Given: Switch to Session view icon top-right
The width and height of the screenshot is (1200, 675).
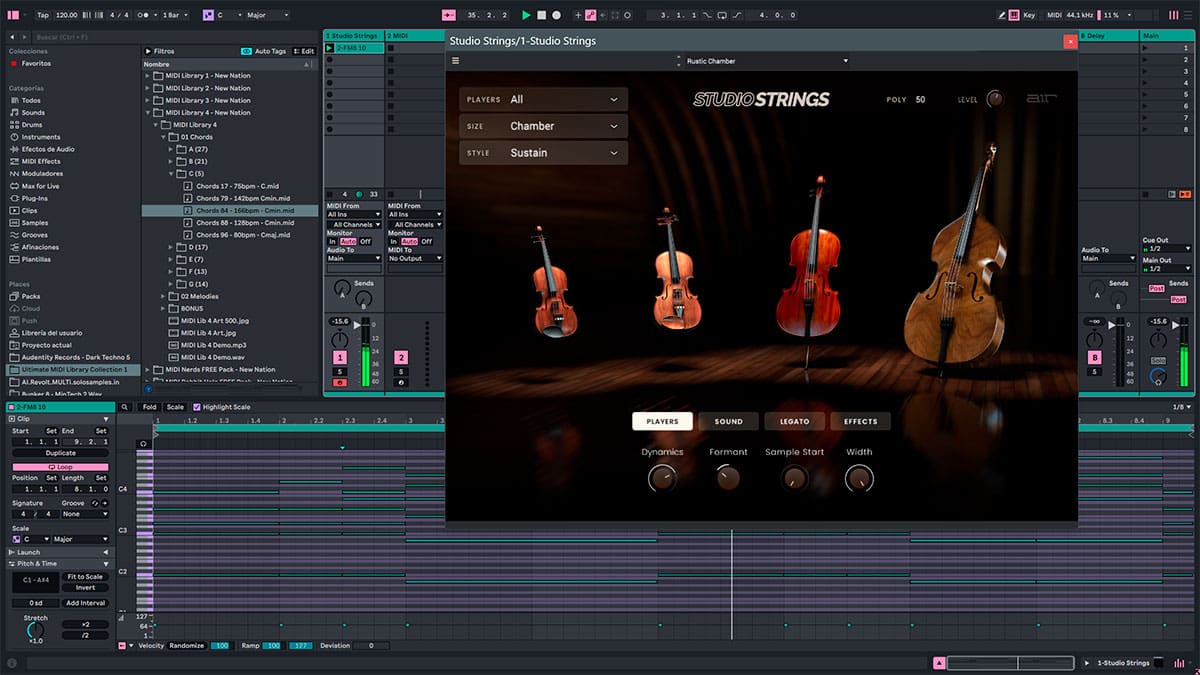Looking at the screenshot, I should coord(1172,15).
